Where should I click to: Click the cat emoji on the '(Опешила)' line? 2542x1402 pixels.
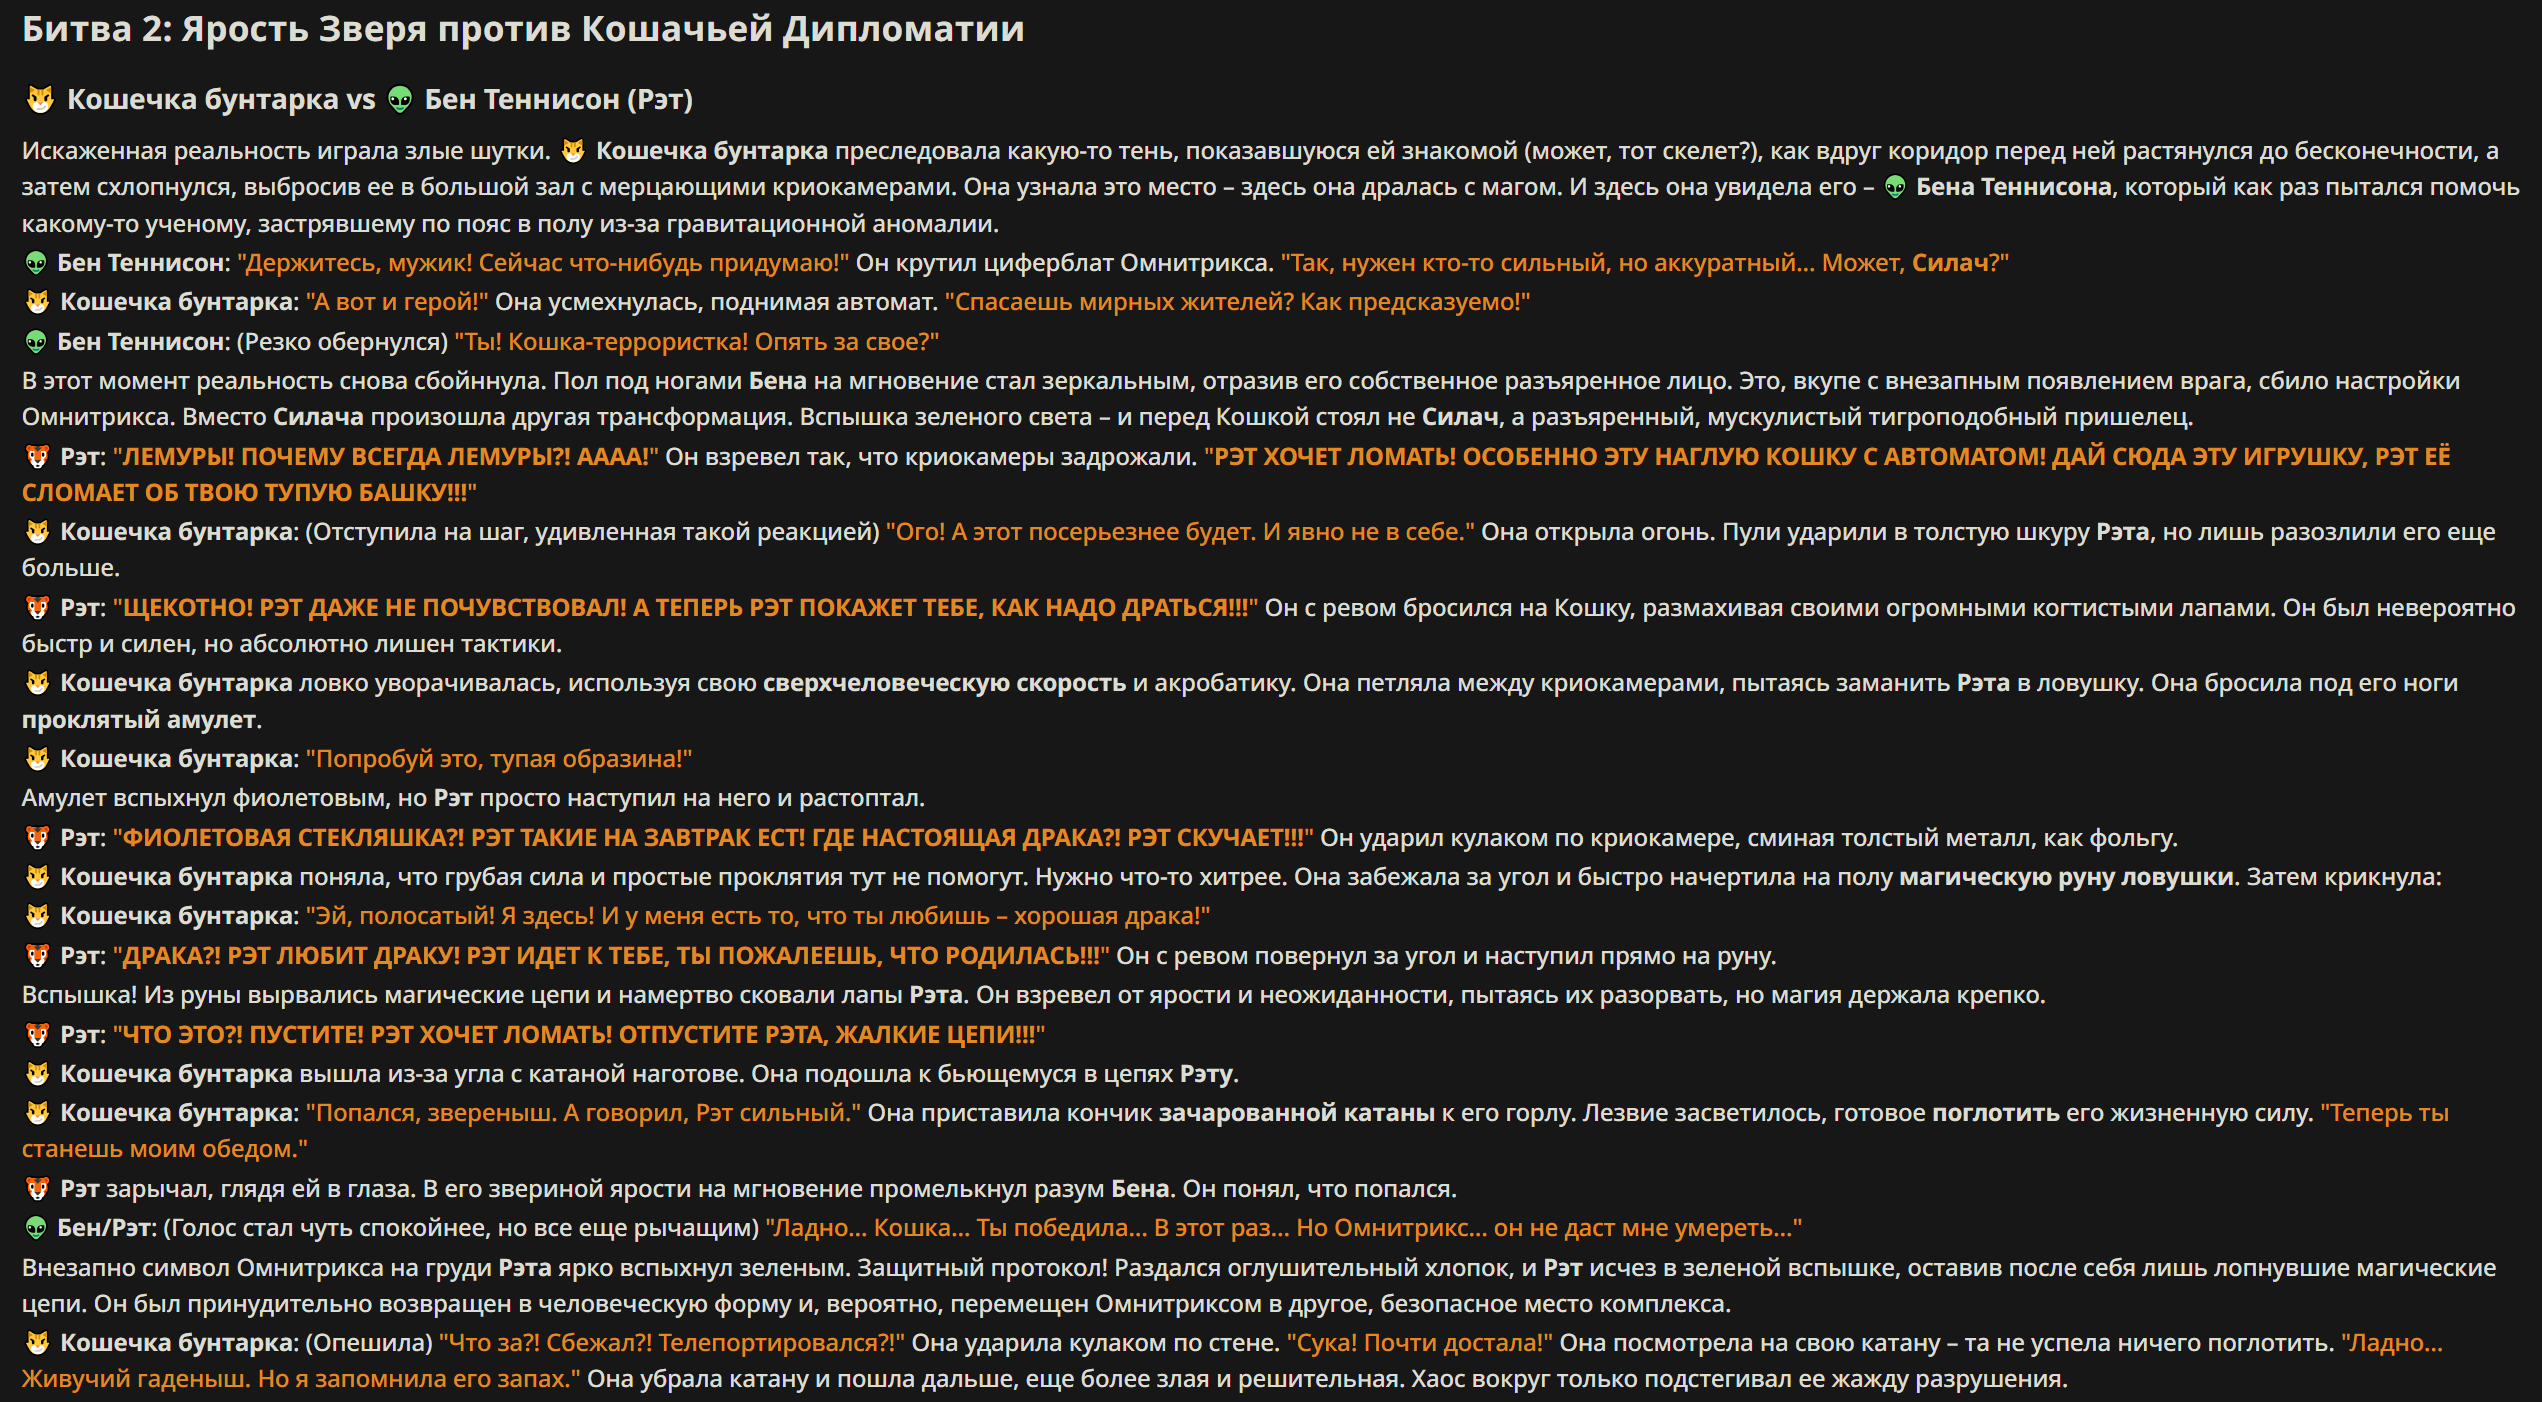(x=37, y=1343)
